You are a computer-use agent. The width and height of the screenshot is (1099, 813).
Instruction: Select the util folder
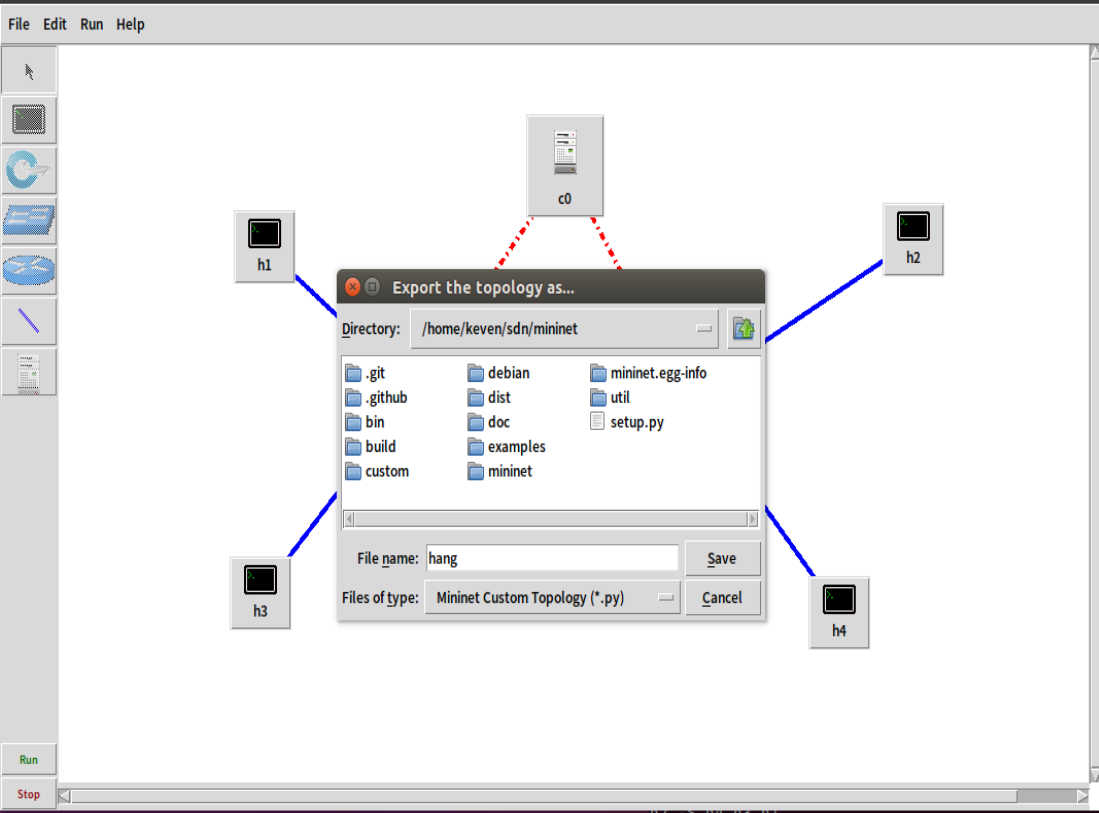tap(610, 397)
